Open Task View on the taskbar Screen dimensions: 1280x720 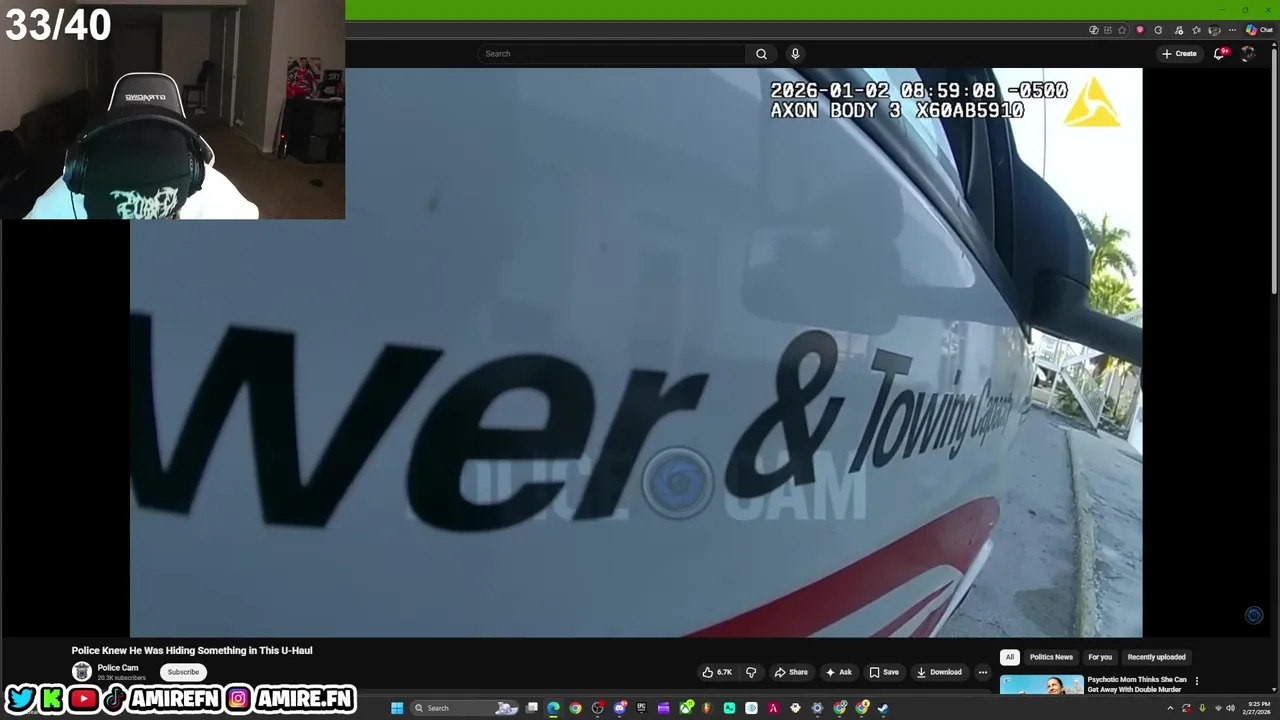pyautogui.click(x=531, y=708)
